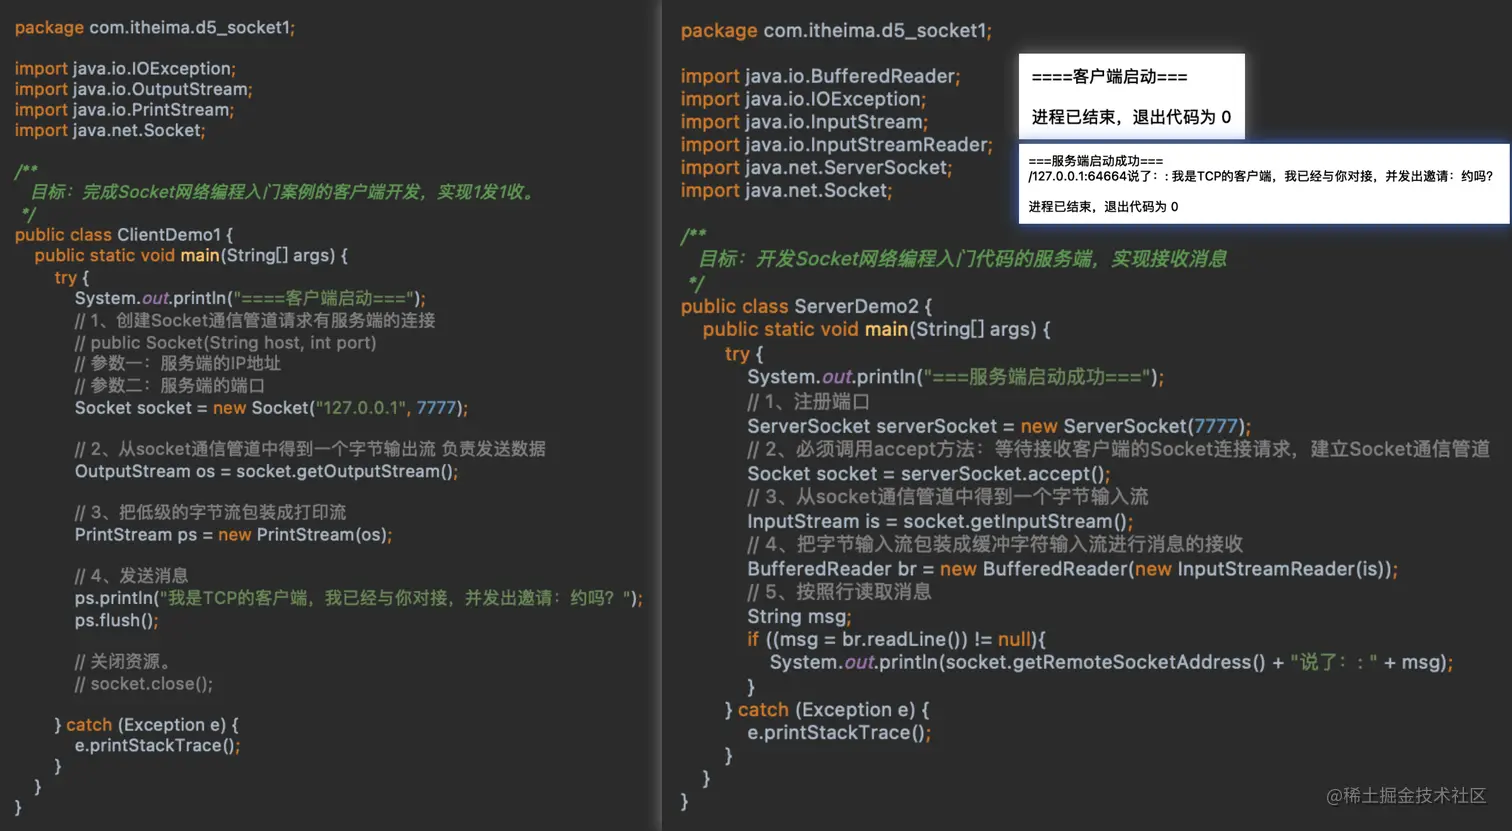
Task: Click the 客户端开发 goal comment
Action: coord(283,192)
